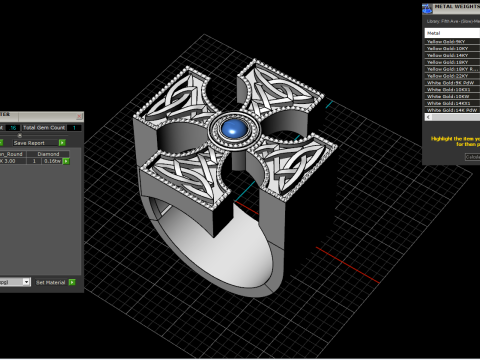Click the 0.16tw weight cell
This screenshot has height=360, width=480.
(52, 161)
